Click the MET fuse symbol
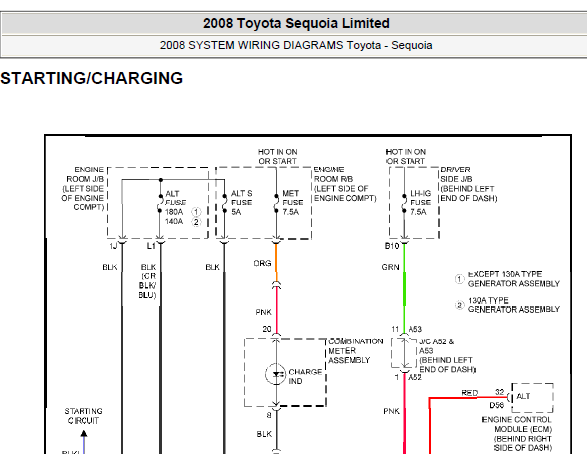This screenshot has width=587, height=454. click(x=276, y=203)
